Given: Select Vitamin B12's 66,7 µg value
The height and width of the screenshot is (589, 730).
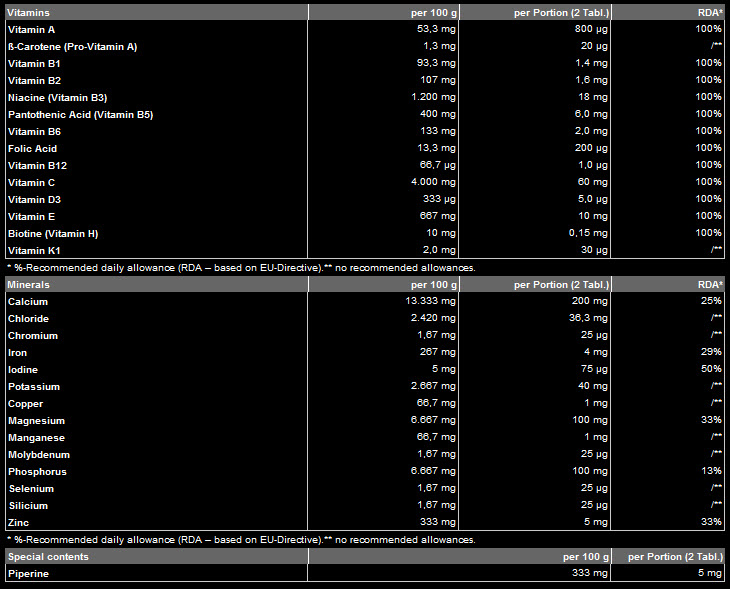Looking at the screenshot, I should tap(438, 165).
